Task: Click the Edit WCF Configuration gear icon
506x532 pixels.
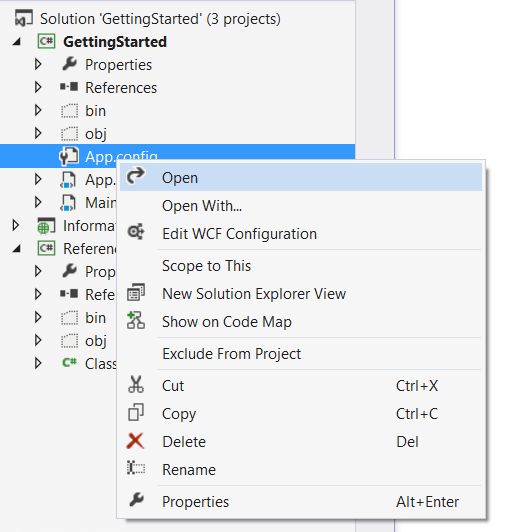Action: point(136,232)
